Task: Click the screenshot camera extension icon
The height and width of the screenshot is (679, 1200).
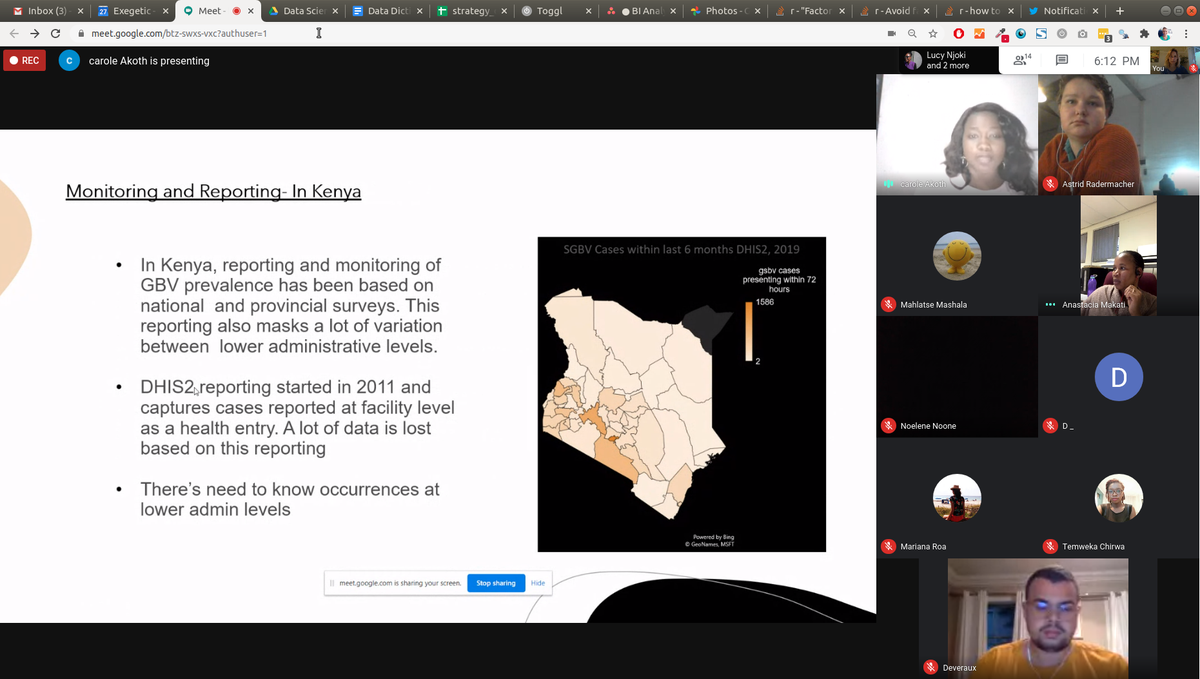Action: tap(1081, 32)
